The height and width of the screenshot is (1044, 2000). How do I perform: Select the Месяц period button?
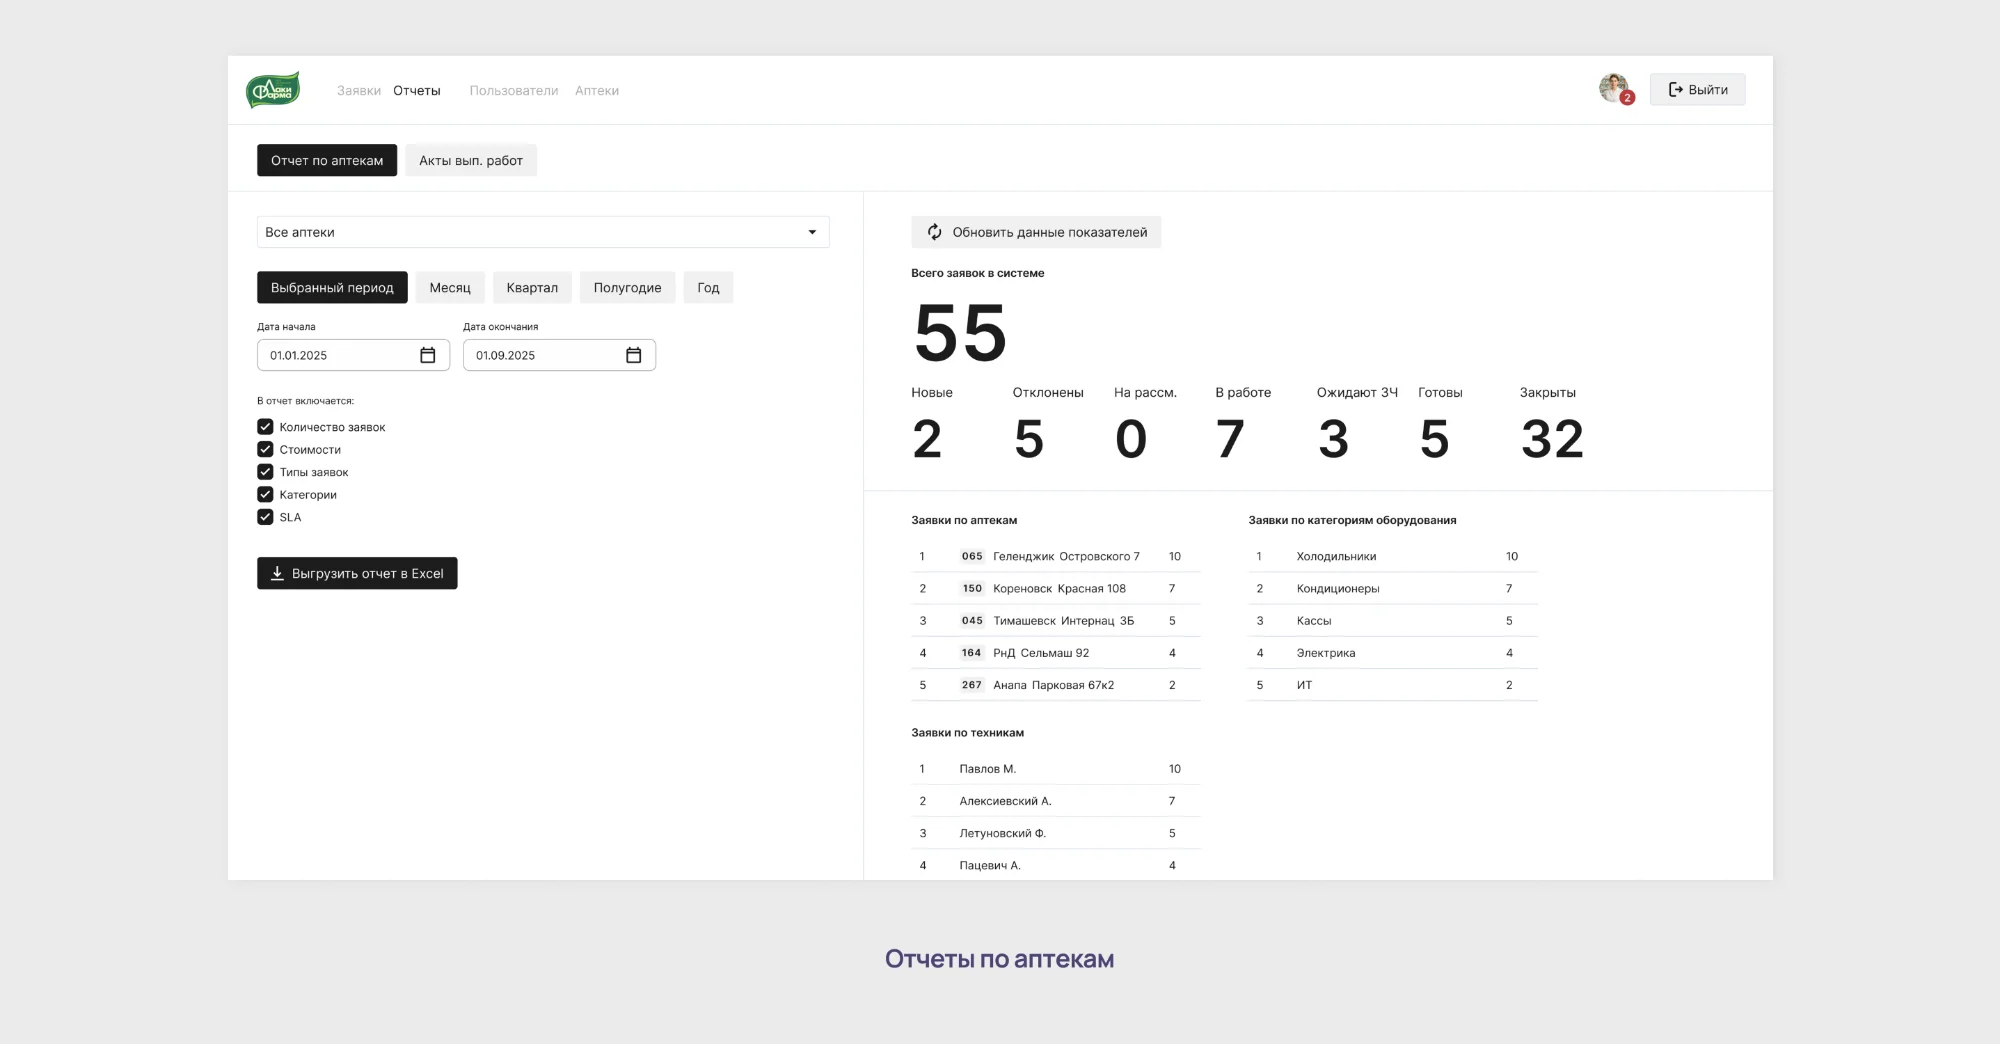(450, 288)
